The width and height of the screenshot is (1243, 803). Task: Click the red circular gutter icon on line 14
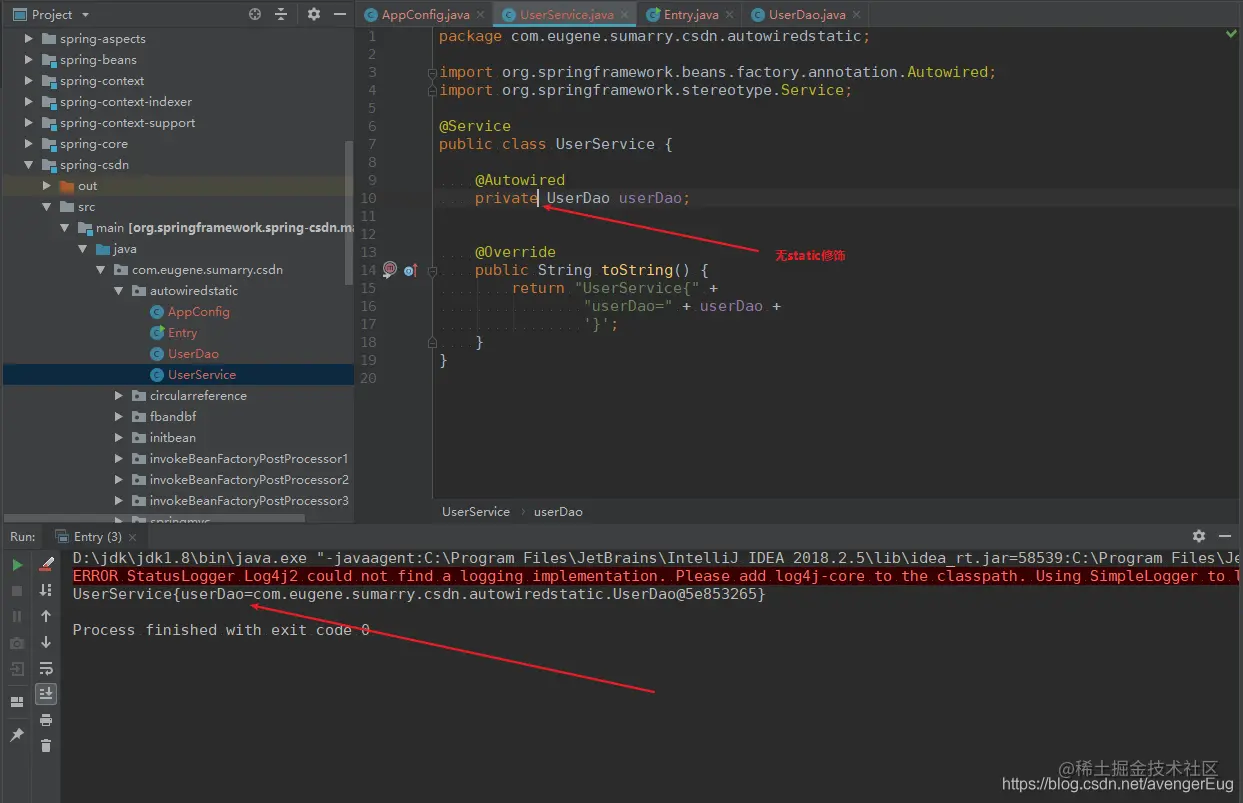pyautogui.click(x=390, y=269)
